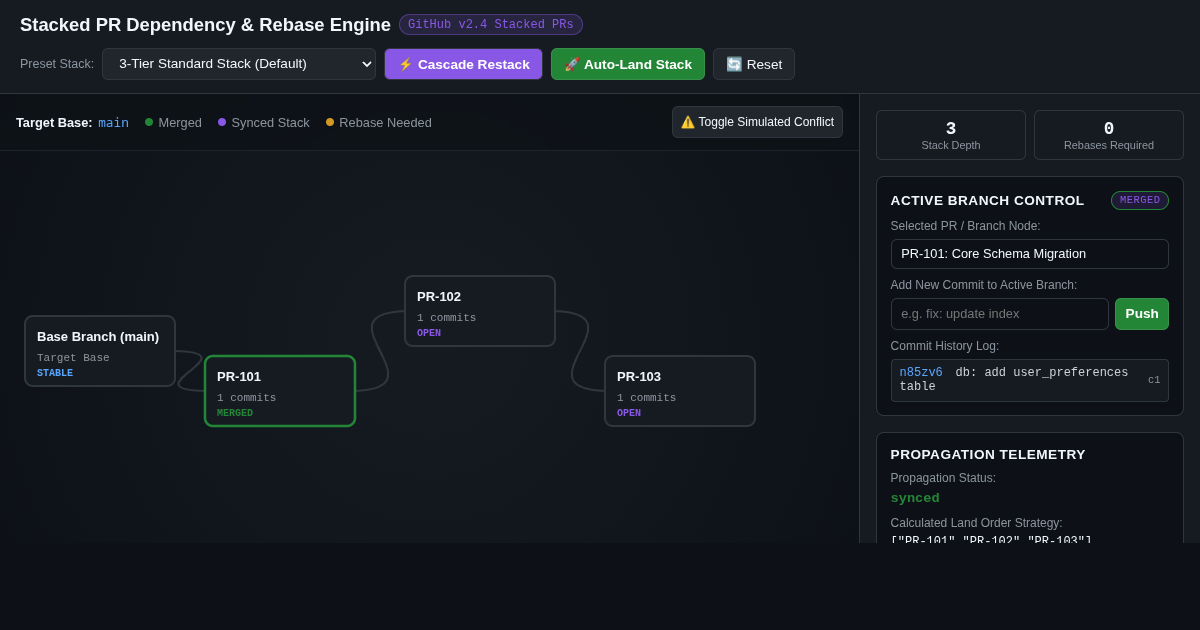This screenshot has height=630, width=1200.
Task: Click the green Merged legend dot
Action: [149, 122]
